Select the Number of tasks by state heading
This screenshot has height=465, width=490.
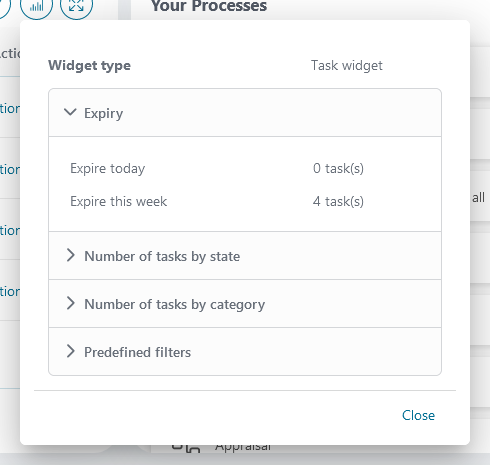click(162, 256)
